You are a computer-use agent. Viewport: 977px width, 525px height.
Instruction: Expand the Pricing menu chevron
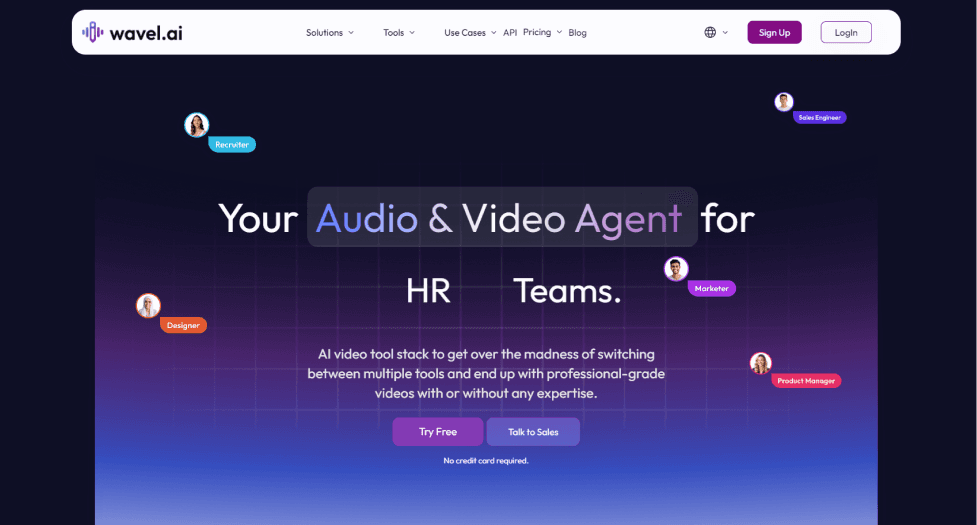click(559, 32)
